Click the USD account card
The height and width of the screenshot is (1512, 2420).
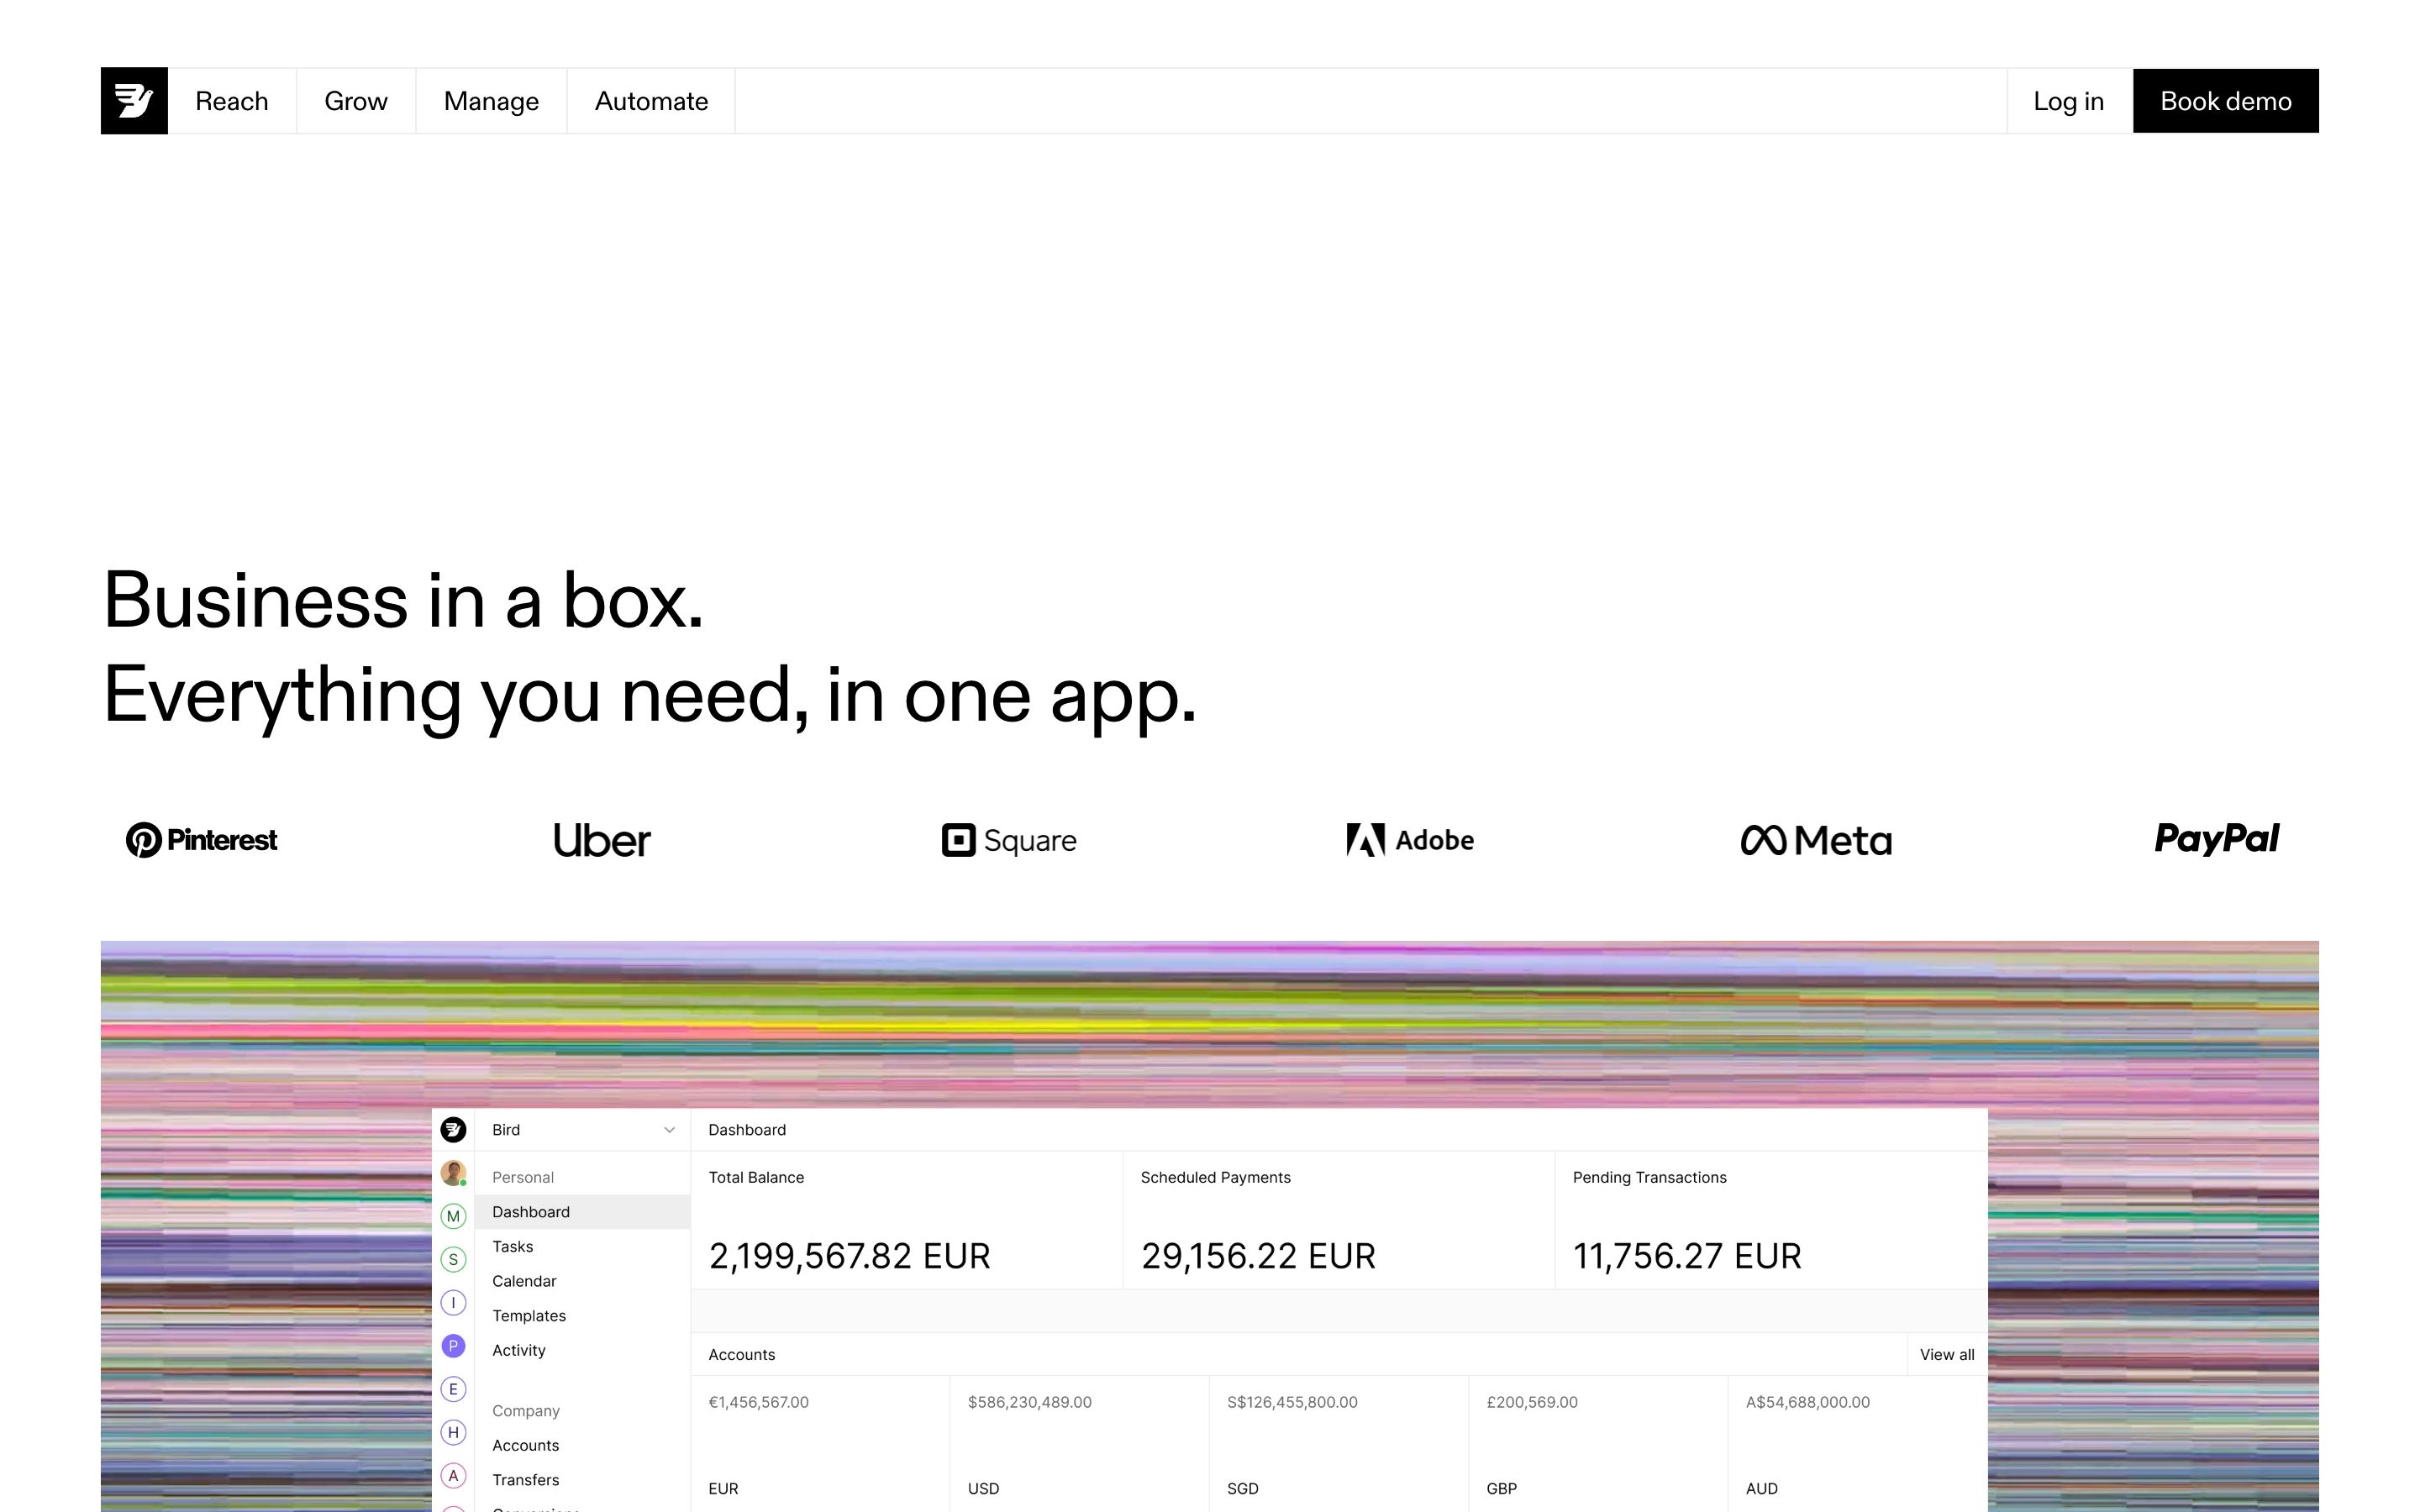(x=1078, y=1444)
